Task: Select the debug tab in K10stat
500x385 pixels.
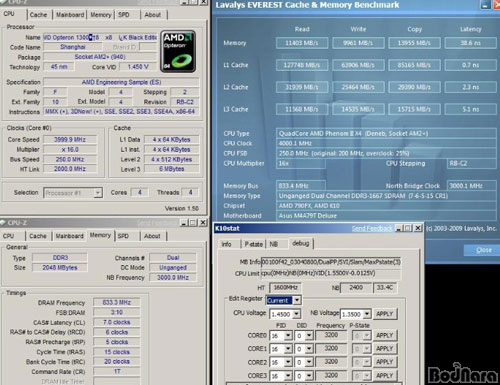Action: coord(301,243)
